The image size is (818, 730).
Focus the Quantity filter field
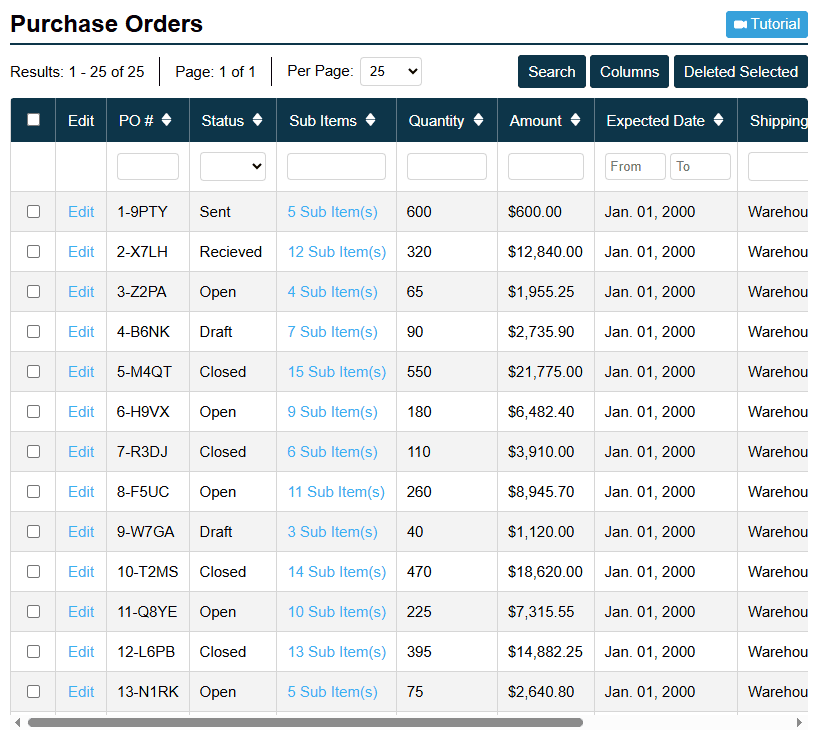click(x=447, y=166)
